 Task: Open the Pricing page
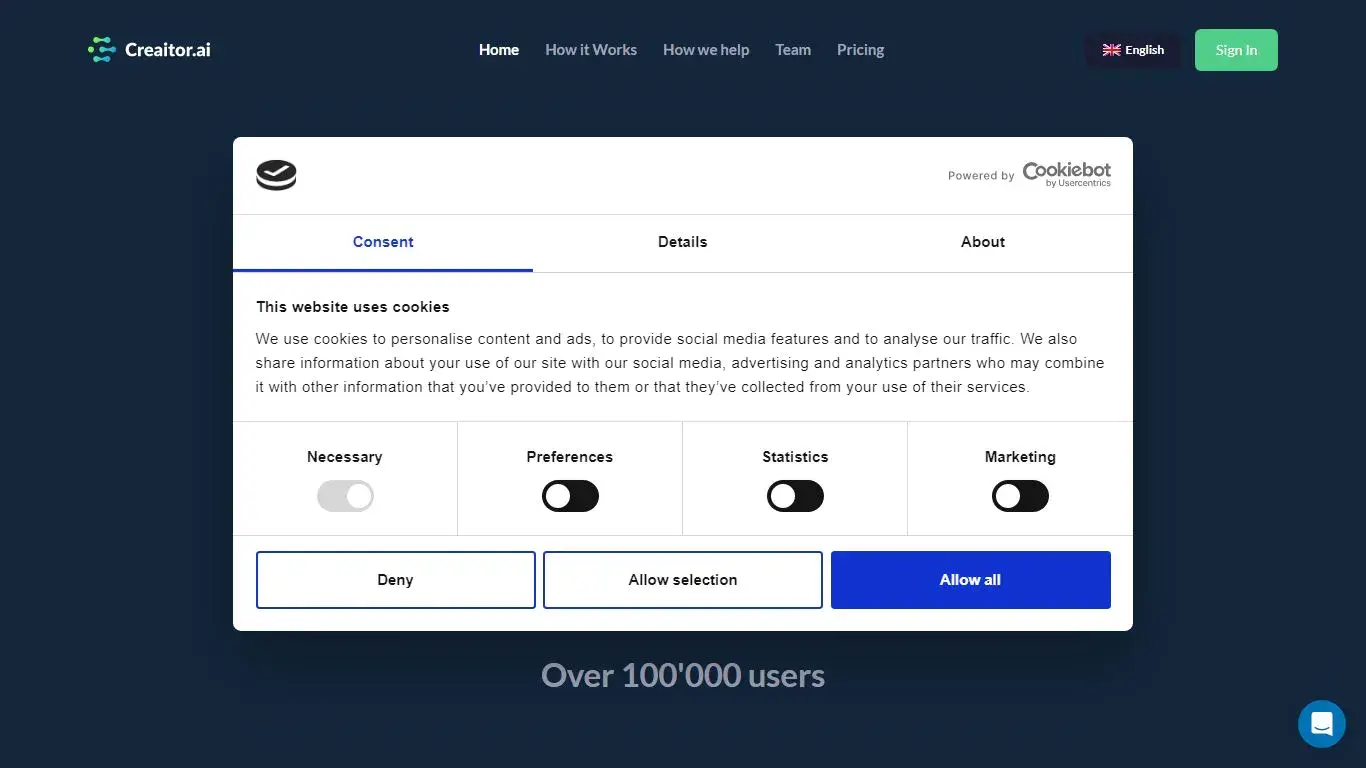(x=860, y=49)
